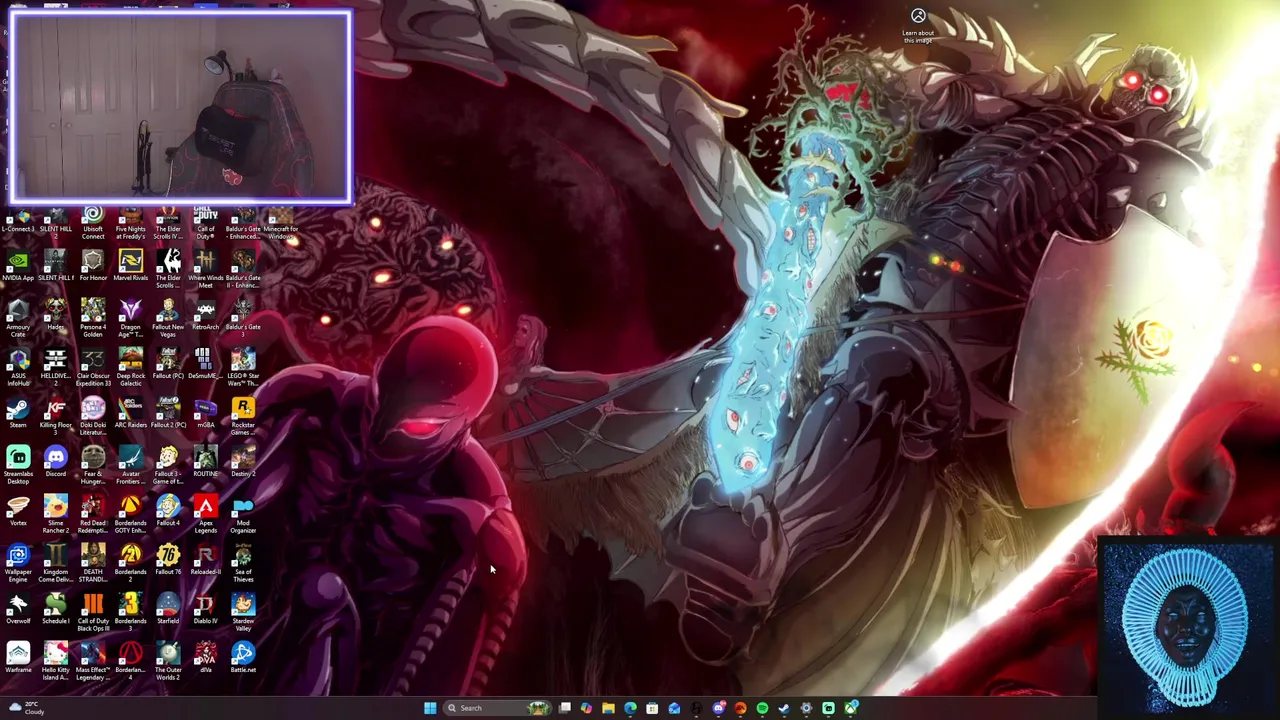This screenshot has height=720, width=1280.
Task: Select the Reloaded-II shortcut
Action: click(x=205, y=560)
